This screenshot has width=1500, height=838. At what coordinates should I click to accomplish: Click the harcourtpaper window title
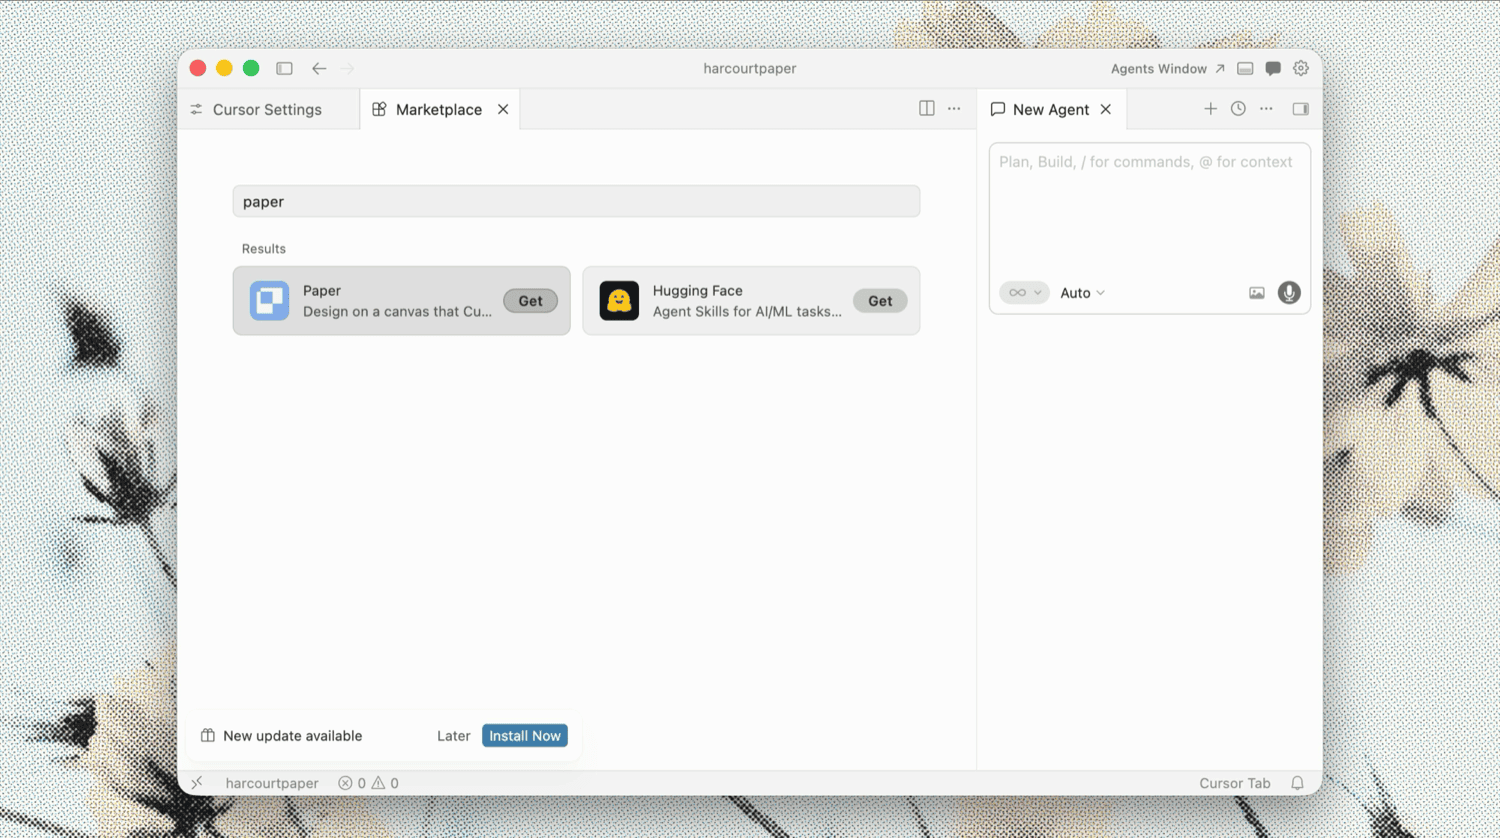pos(750,68)
